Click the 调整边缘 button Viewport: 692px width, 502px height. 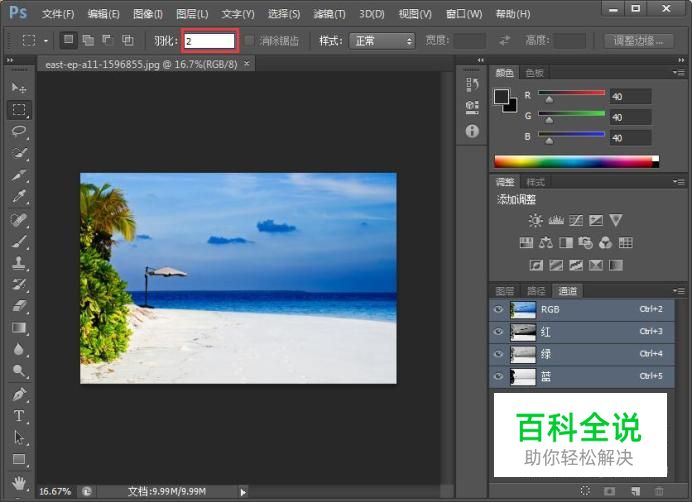pos(638,41)
